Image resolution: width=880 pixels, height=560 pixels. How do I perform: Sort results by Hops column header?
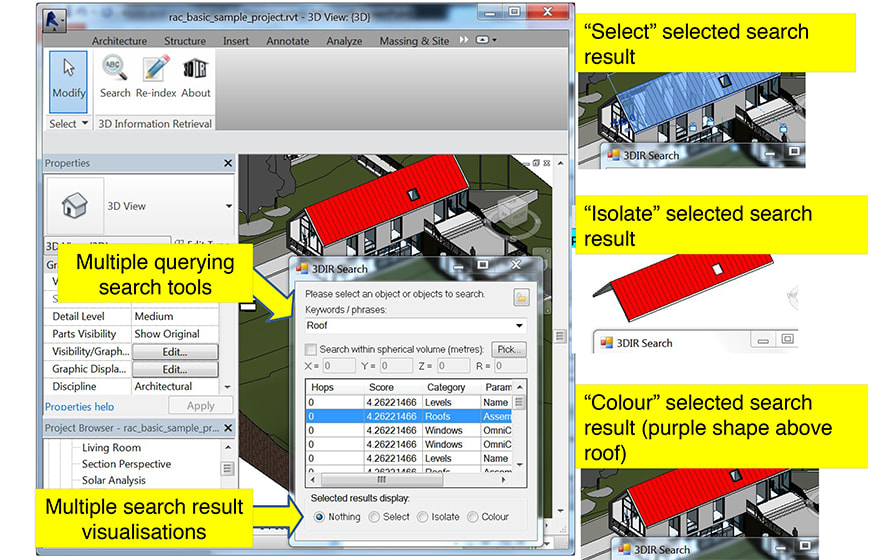point(335,387)
